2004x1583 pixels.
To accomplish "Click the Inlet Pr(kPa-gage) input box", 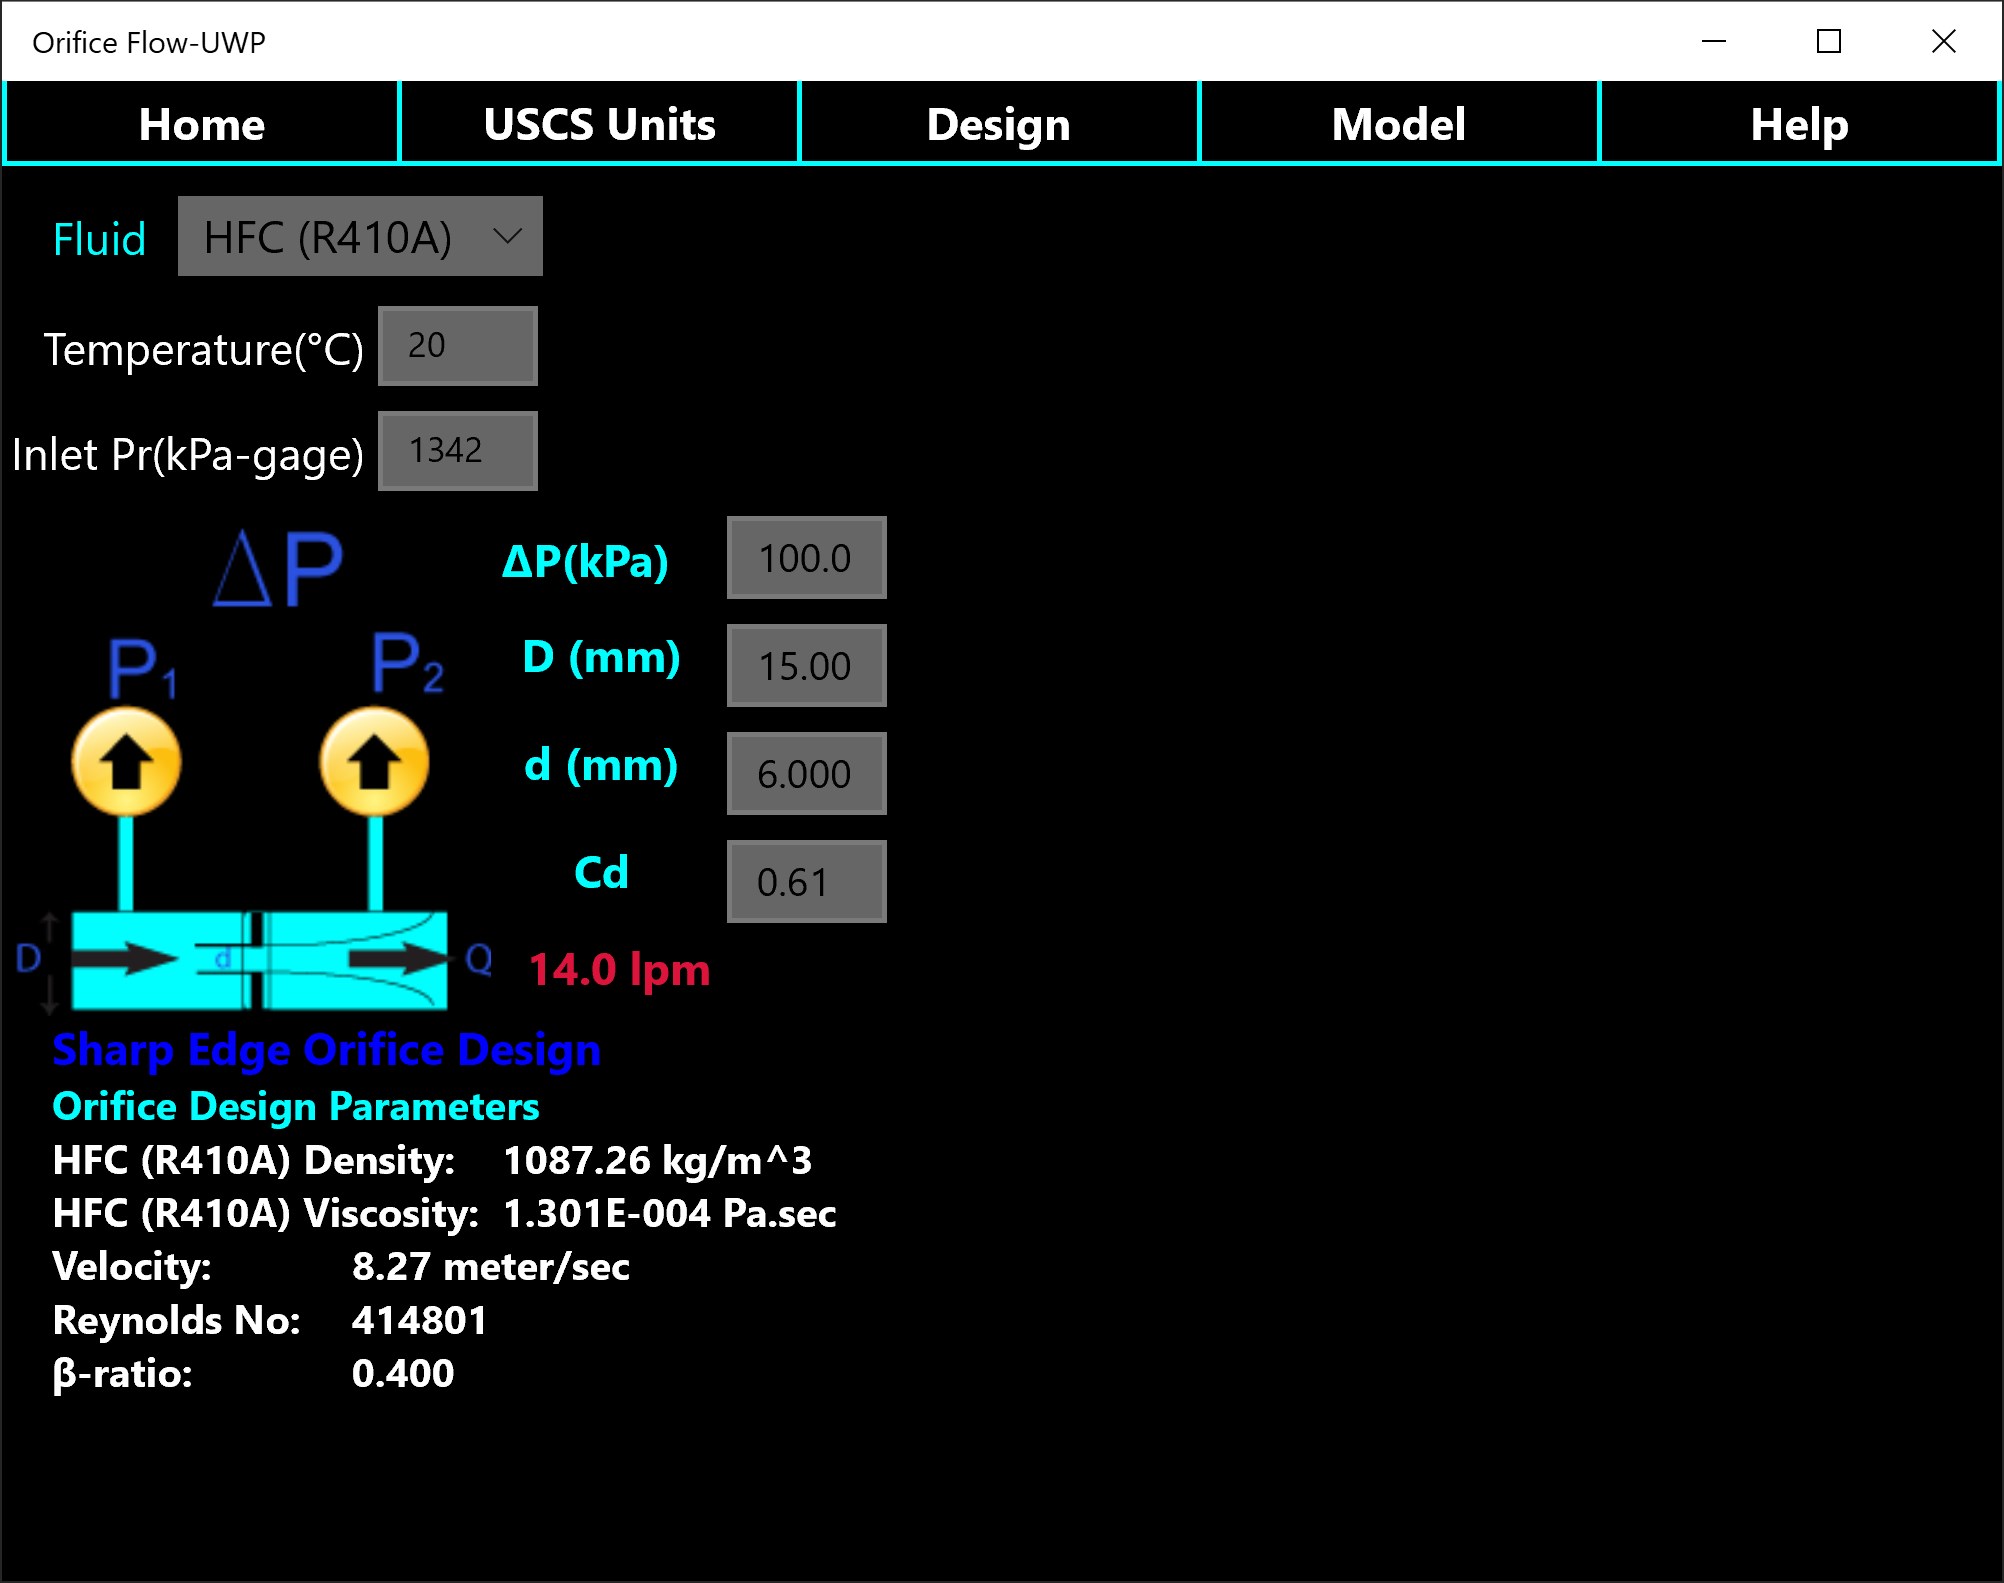I will pos(458,451).
